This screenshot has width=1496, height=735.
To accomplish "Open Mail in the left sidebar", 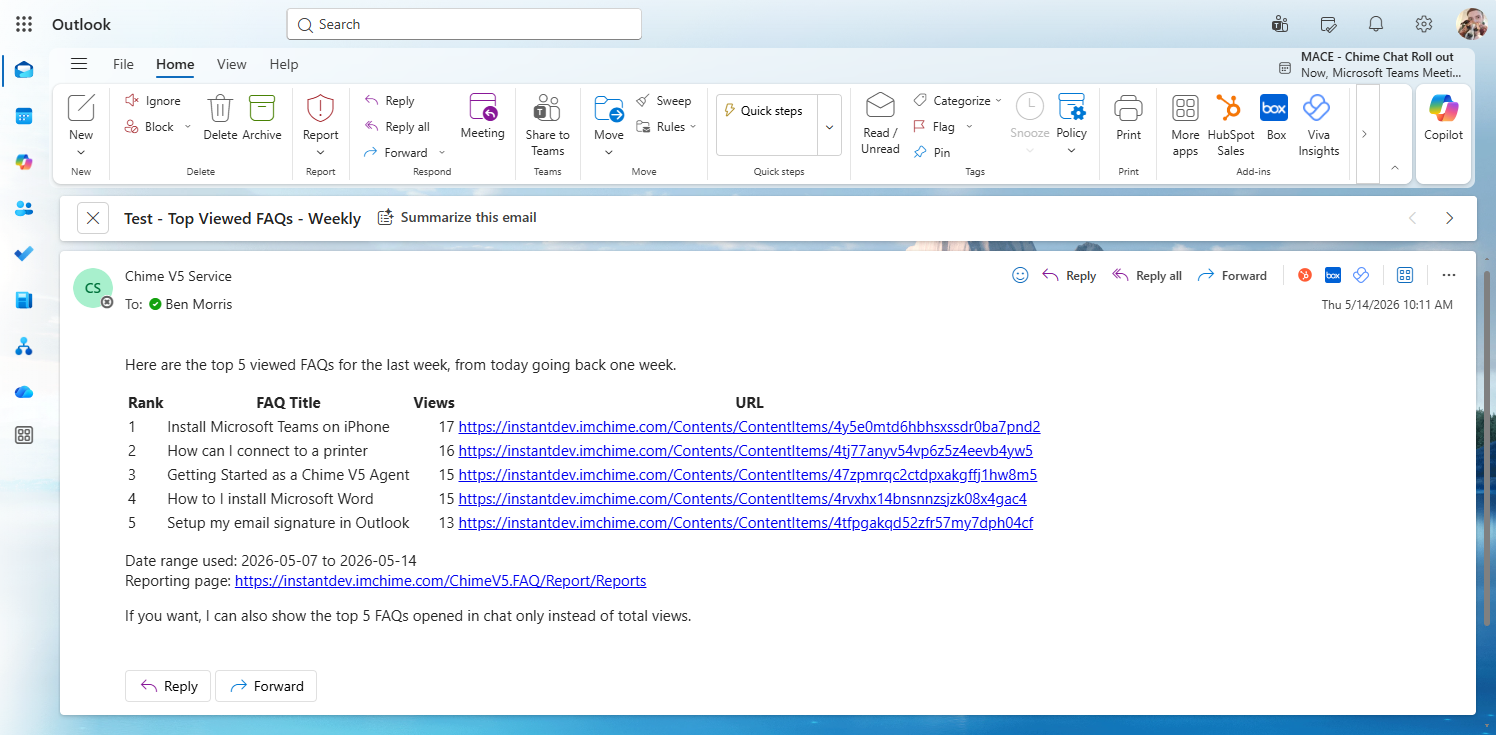I will click(x=24, y=70).
